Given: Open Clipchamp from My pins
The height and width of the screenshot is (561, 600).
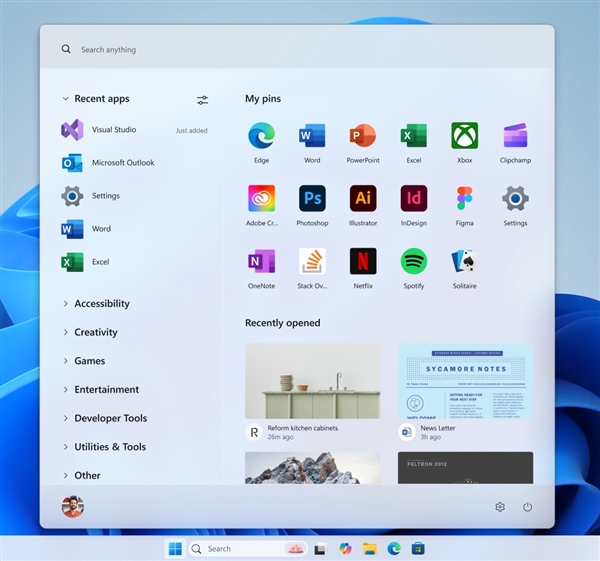Looking at the screenshot, I should coord(515,136).
